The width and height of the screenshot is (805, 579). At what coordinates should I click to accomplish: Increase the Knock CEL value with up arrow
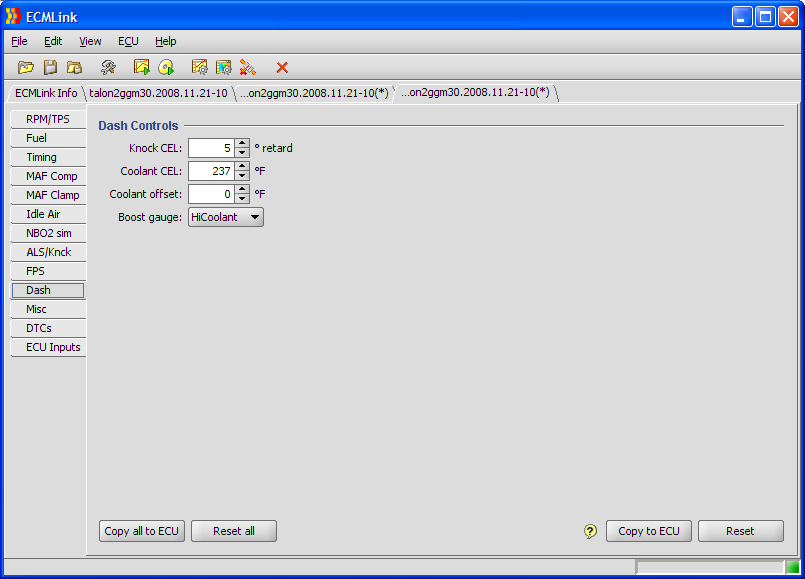tap(242, 143)
